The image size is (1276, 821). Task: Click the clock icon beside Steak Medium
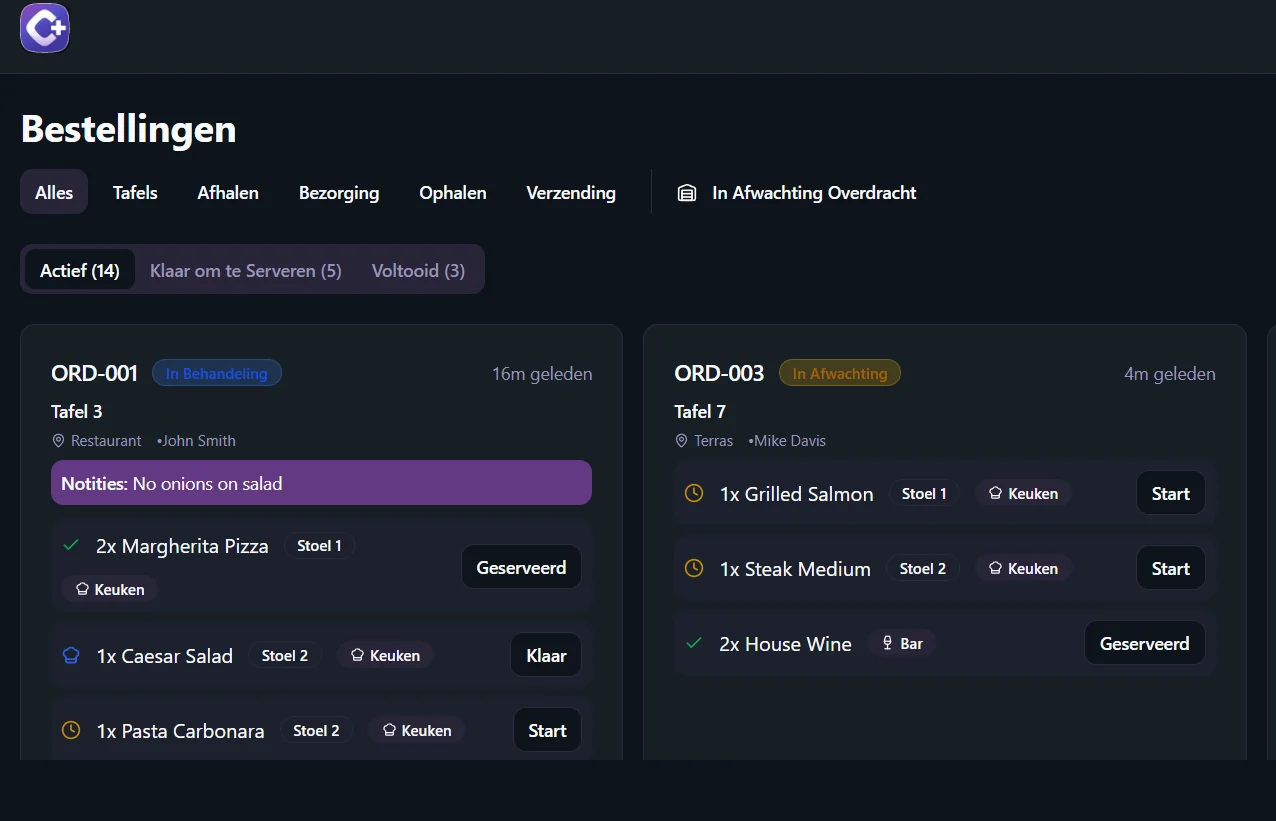pos(694,568)
